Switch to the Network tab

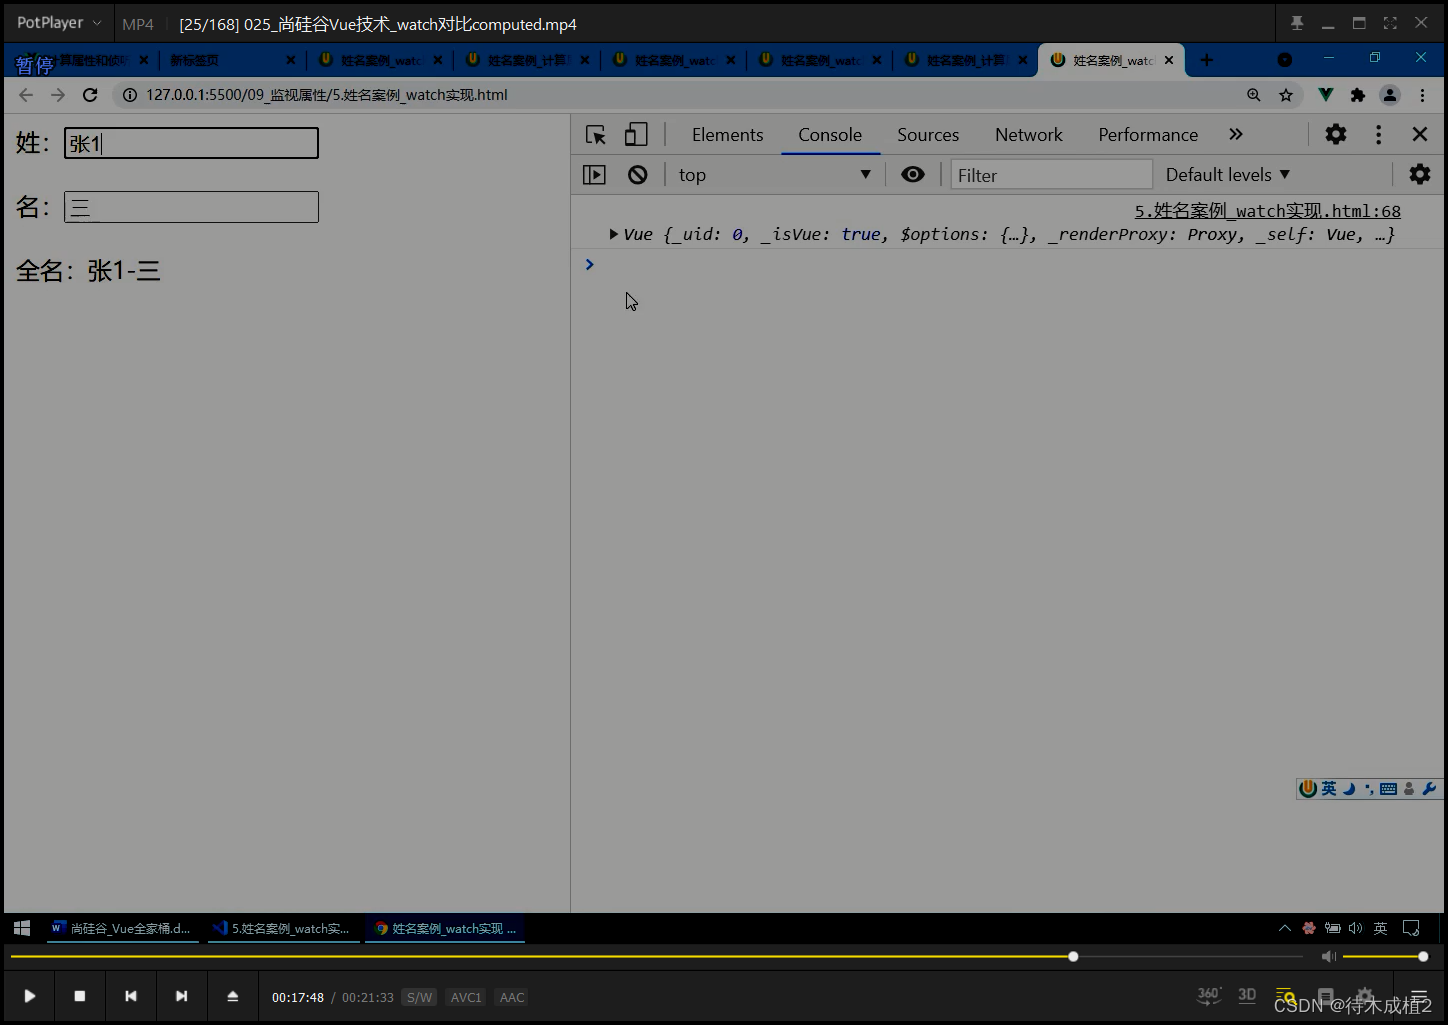(1028, 135)
